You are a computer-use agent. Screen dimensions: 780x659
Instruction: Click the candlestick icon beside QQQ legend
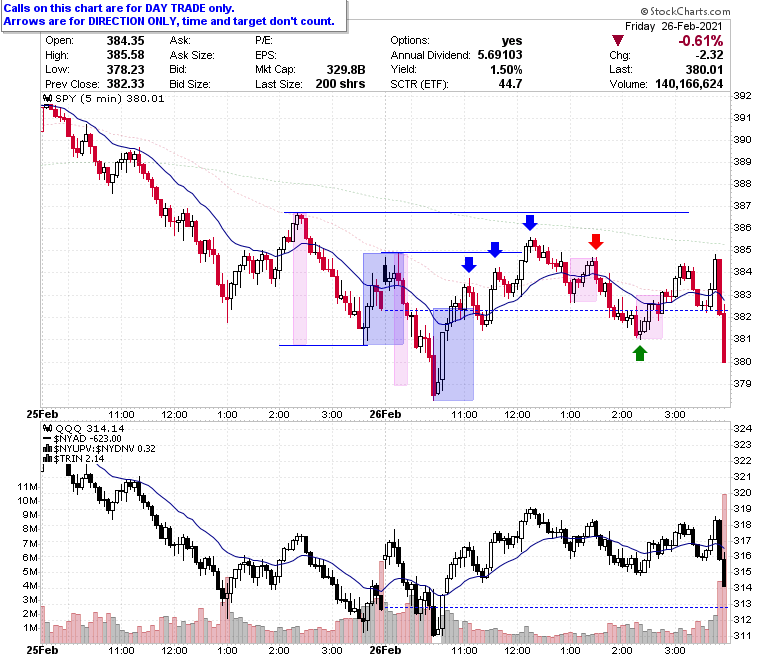(x=48, y=428)
